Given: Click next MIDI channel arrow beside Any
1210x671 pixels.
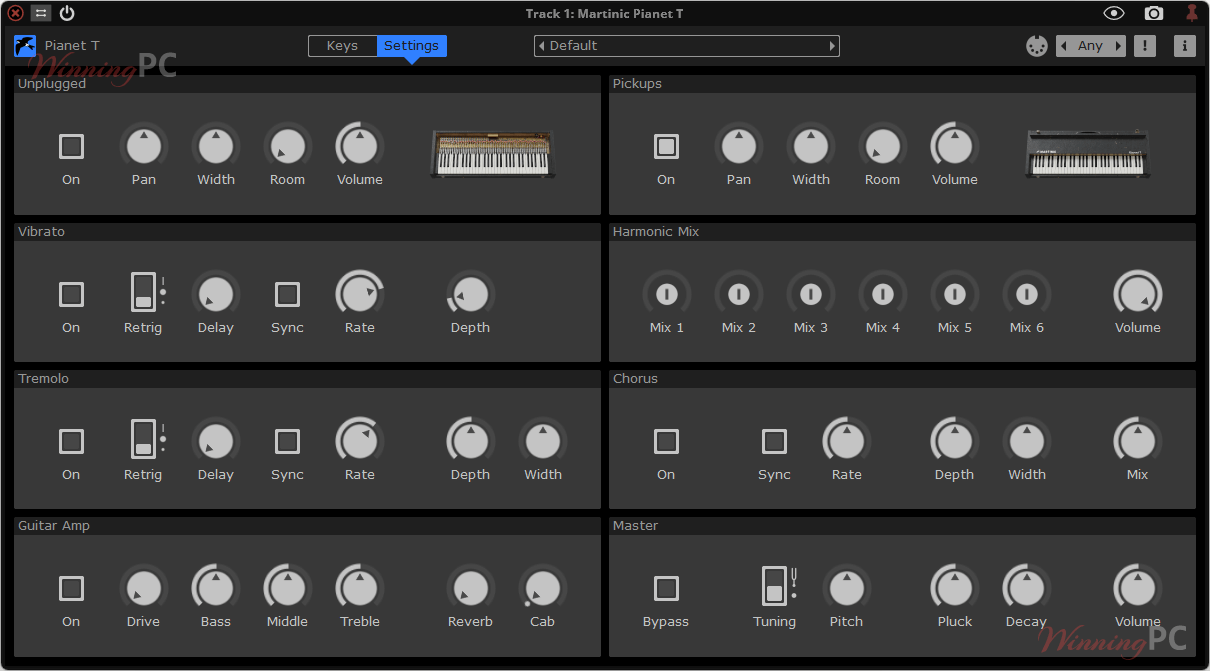Looking at the screenshot, I should tap(1119, 46).
